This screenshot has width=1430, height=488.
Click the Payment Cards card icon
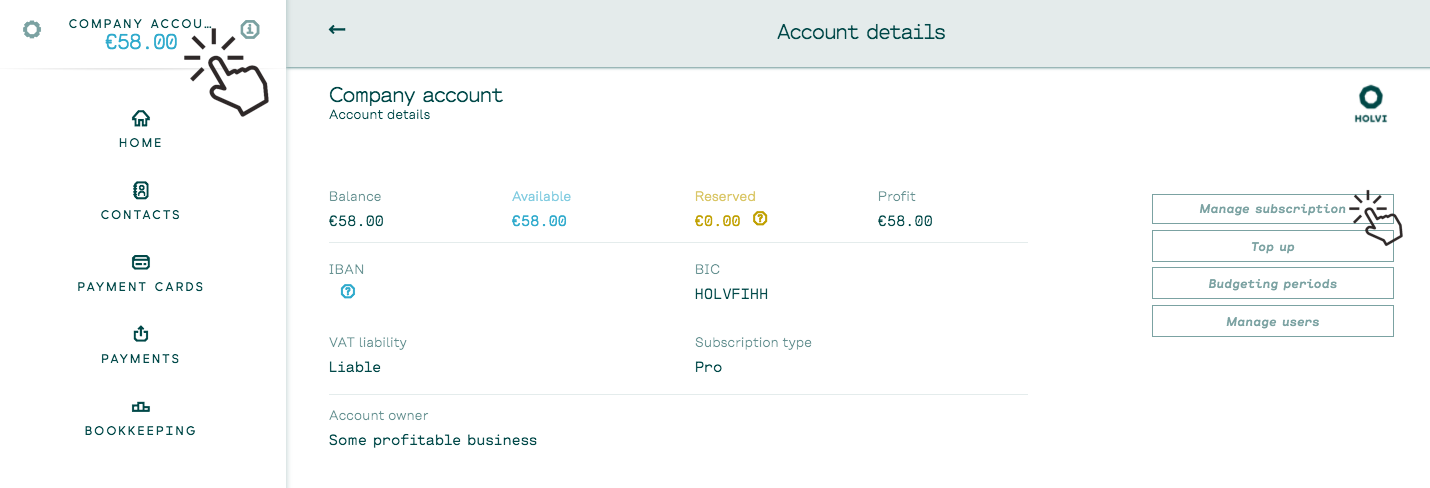pyautogui.click(x=141, y=262)
